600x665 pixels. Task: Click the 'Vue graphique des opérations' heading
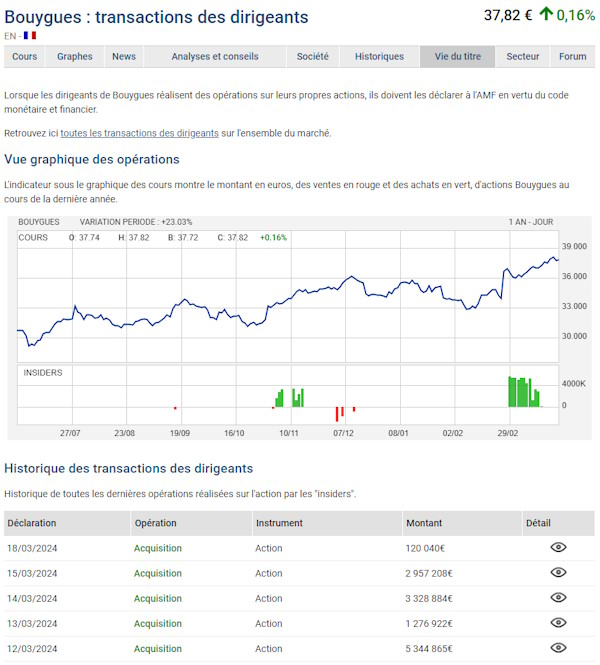click(92, 159)
